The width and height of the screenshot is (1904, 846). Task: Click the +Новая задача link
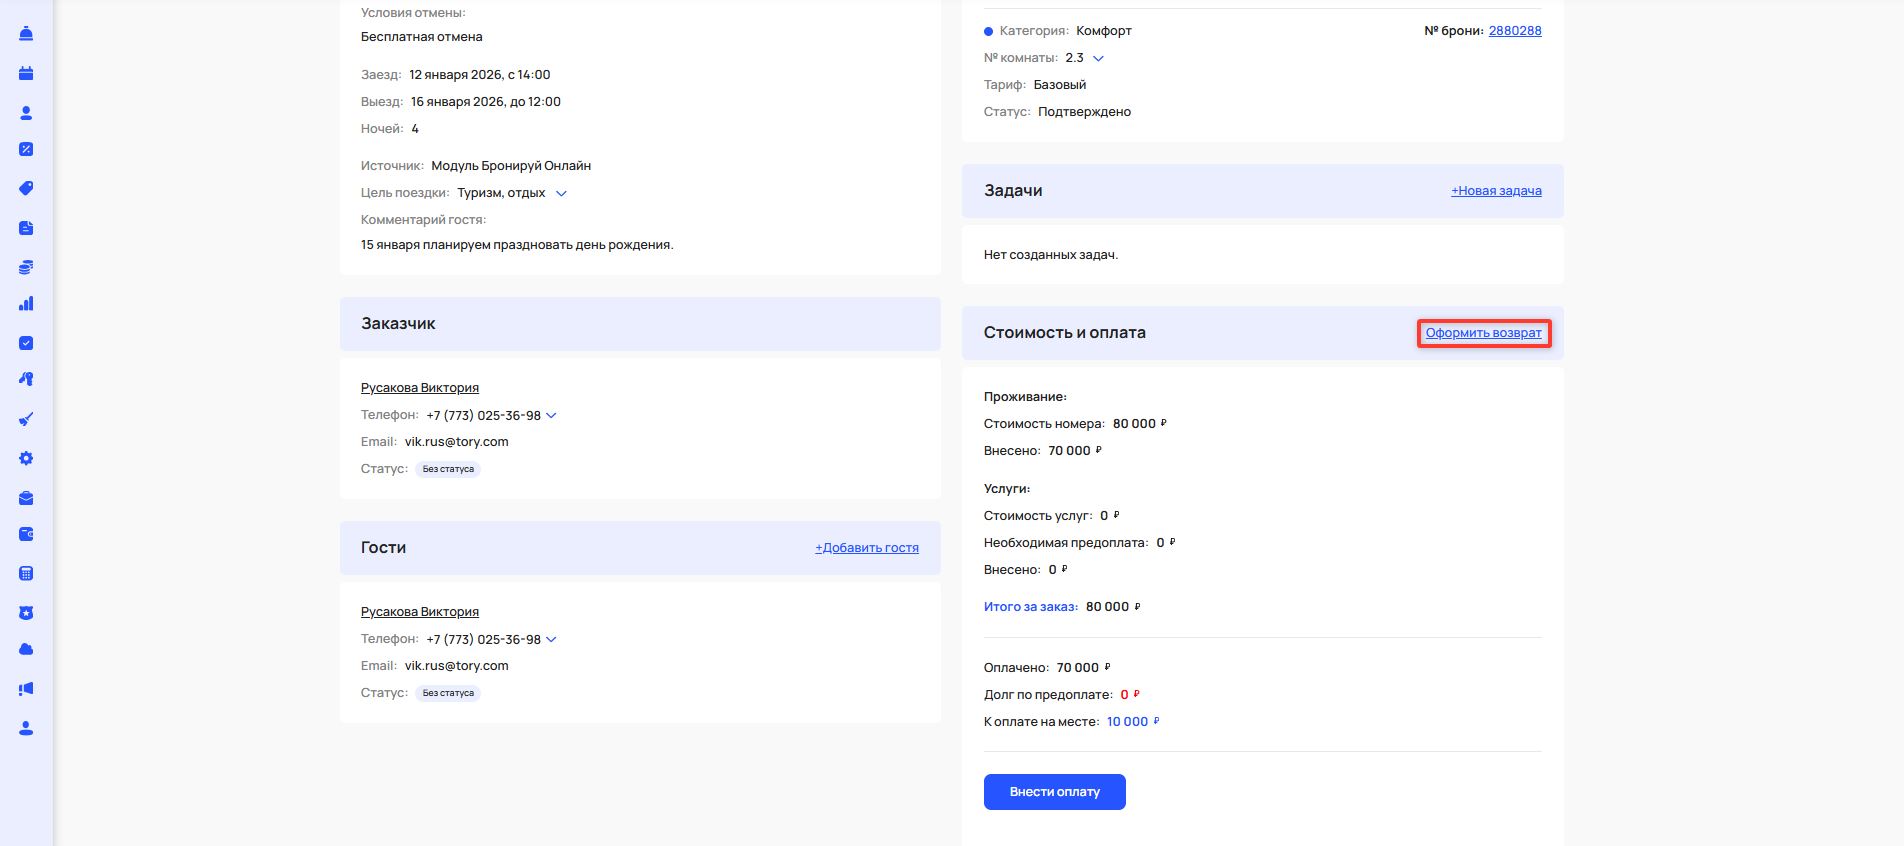pyautogui.click(x=1496, y=191)
